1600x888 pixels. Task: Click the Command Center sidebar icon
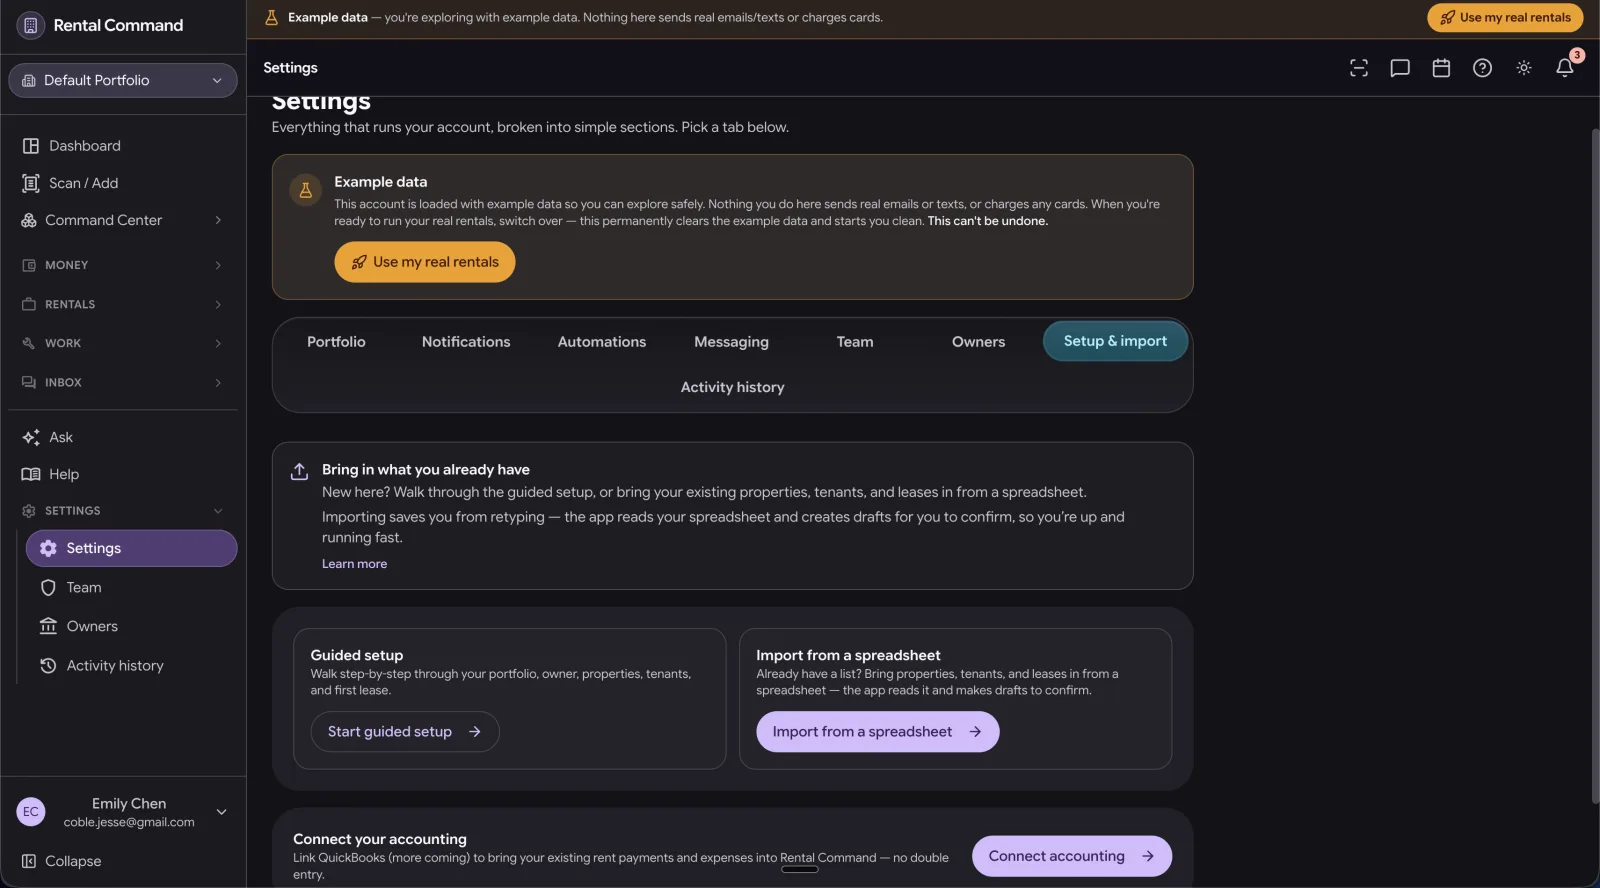(x=29, y=220)
